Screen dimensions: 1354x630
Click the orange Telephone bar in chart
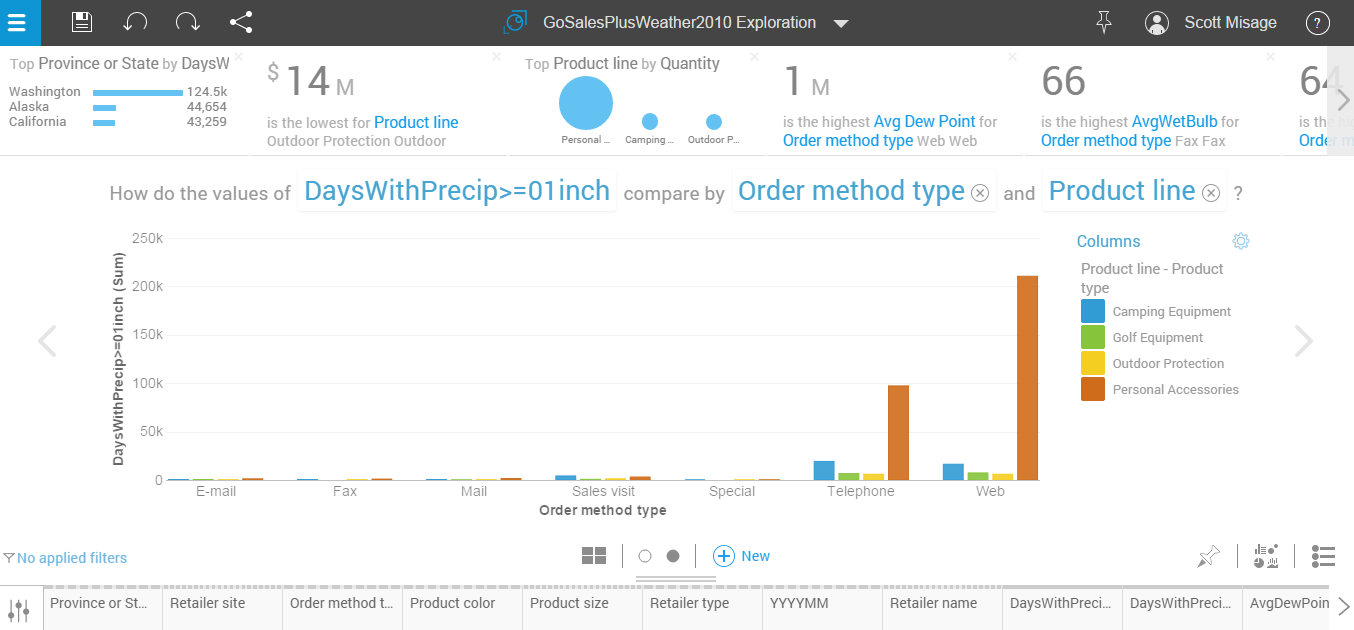898,433
